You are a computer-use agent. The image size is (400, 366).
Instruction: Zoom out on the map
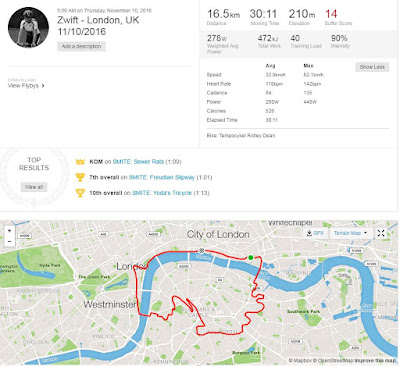pyautogui.click(x=9, y=241)
